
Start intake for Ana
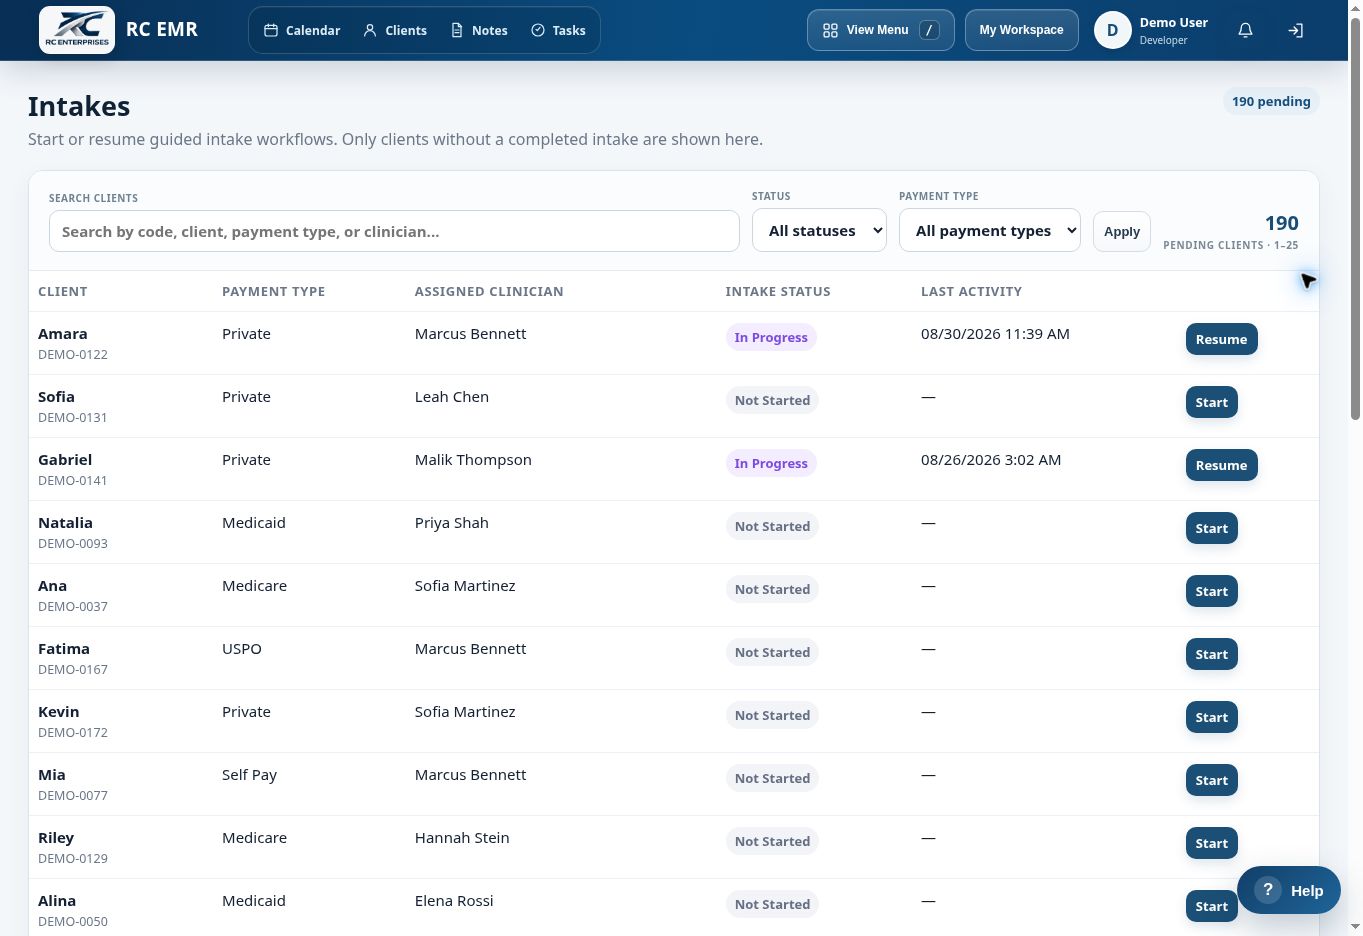1211,591
